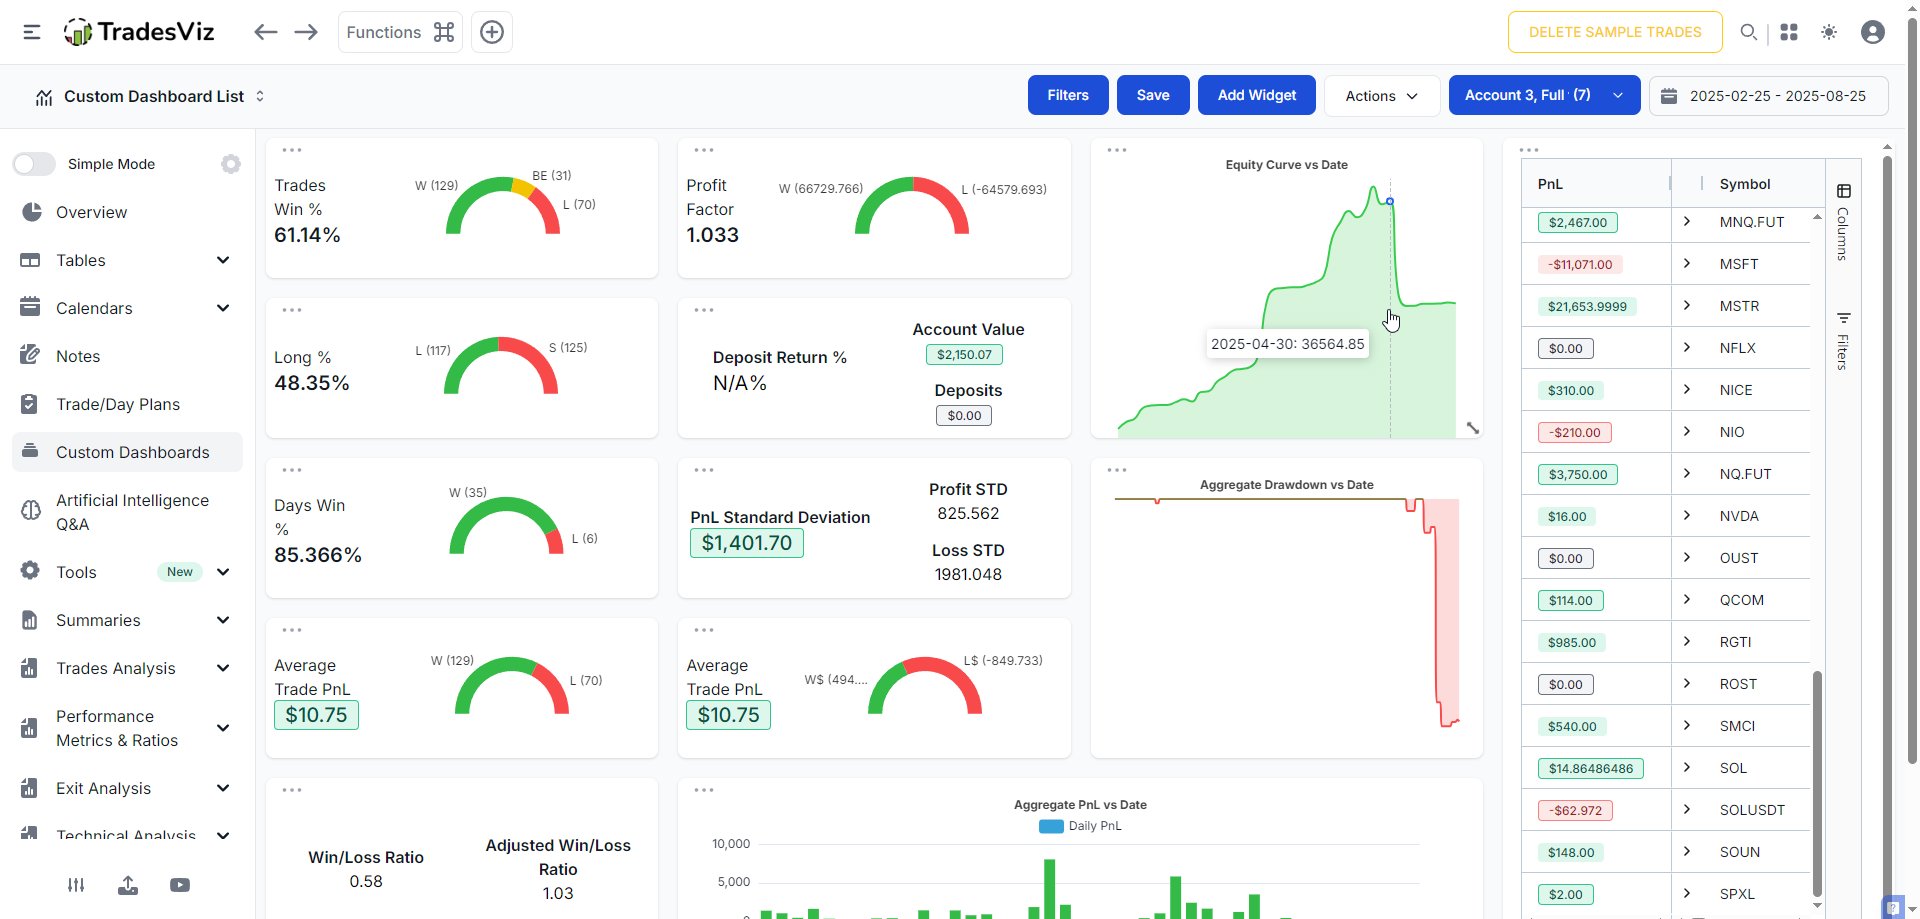Screen dimensions: 1920x919
Task: Open options menu of Long % widget
Action: coord(292,310)
